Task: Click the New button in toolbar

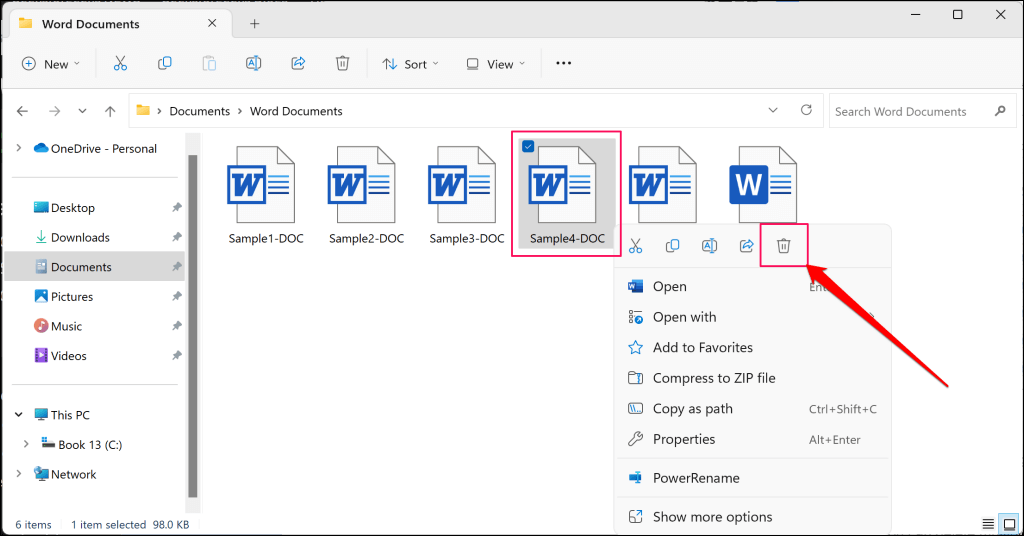Action: pos(47,64)
